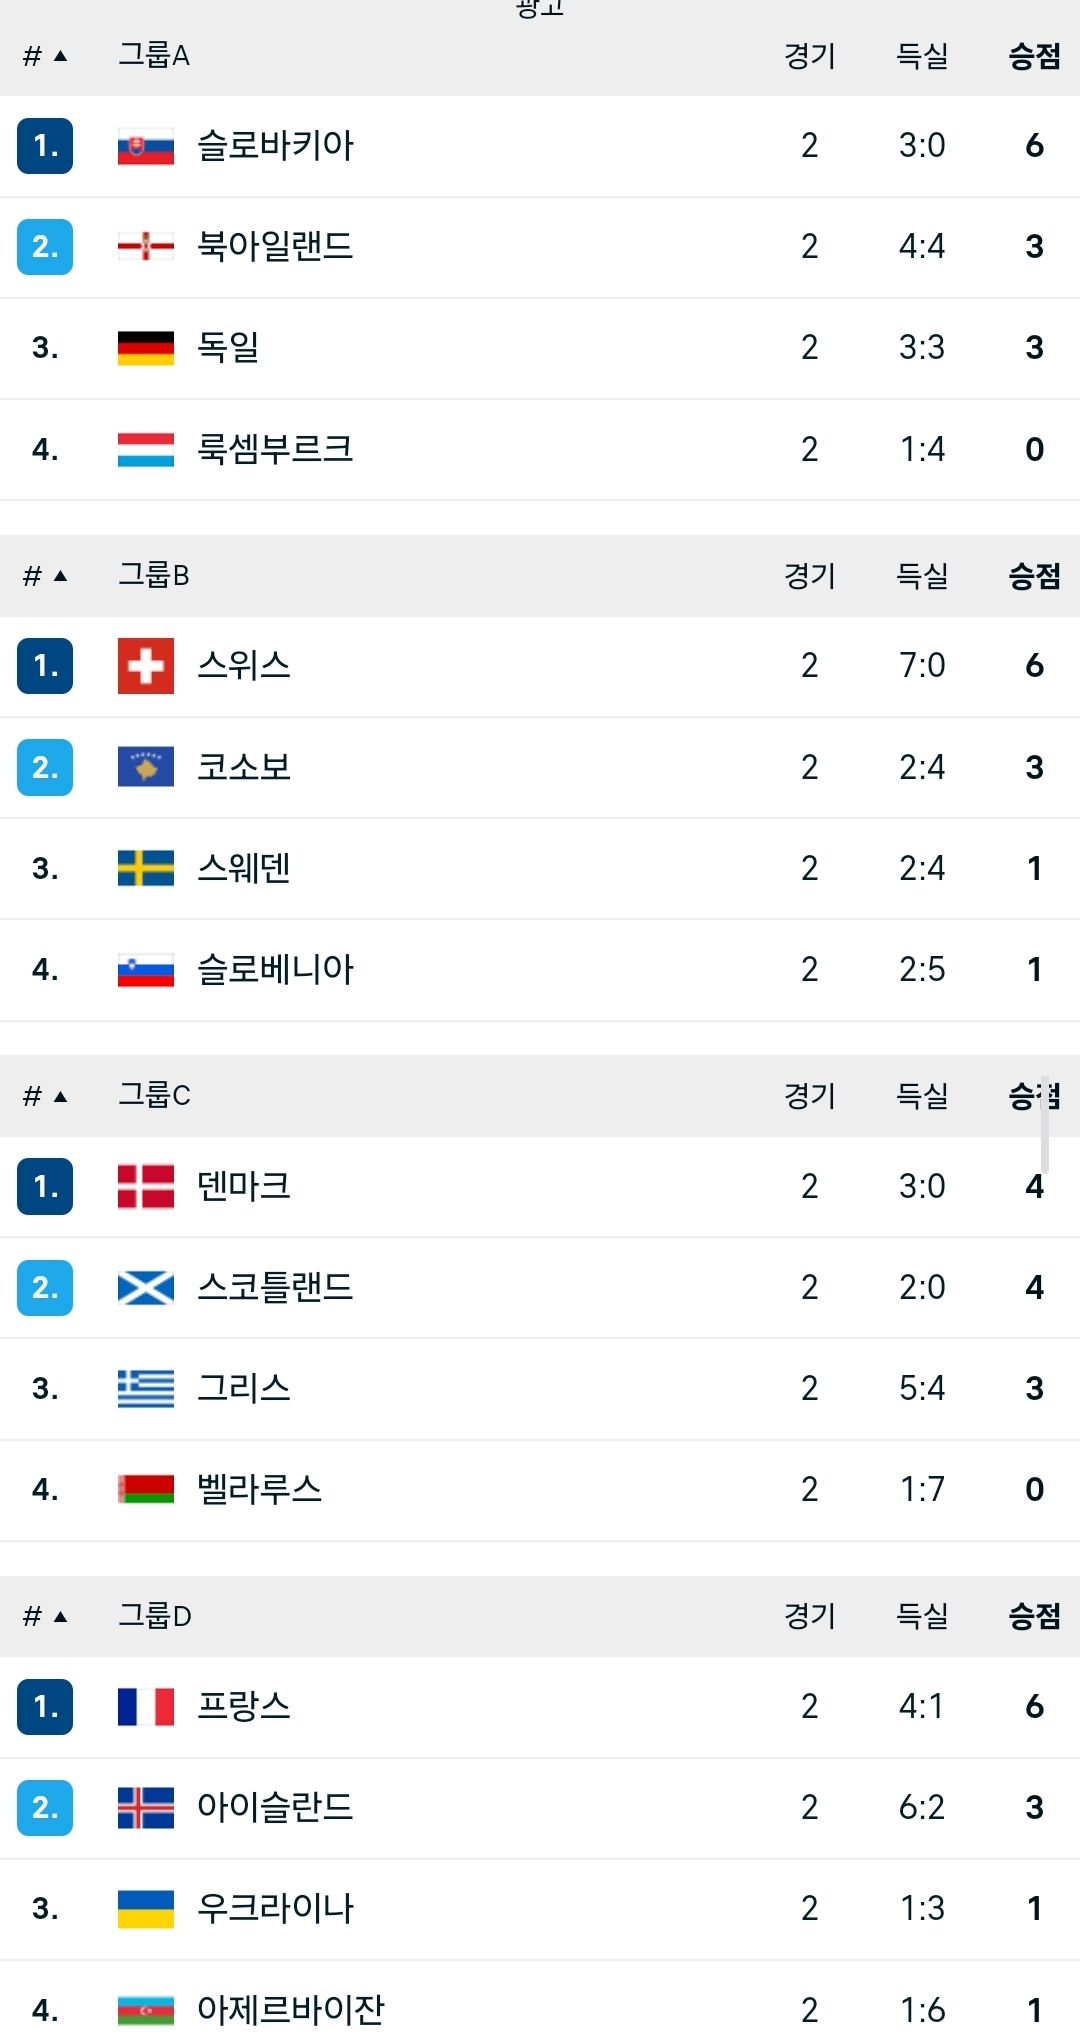This screenshot has height=2043, width=1080.
Task: Click the Kosovo flag icon
Action: pyautogui.click(x=145, y=767)
